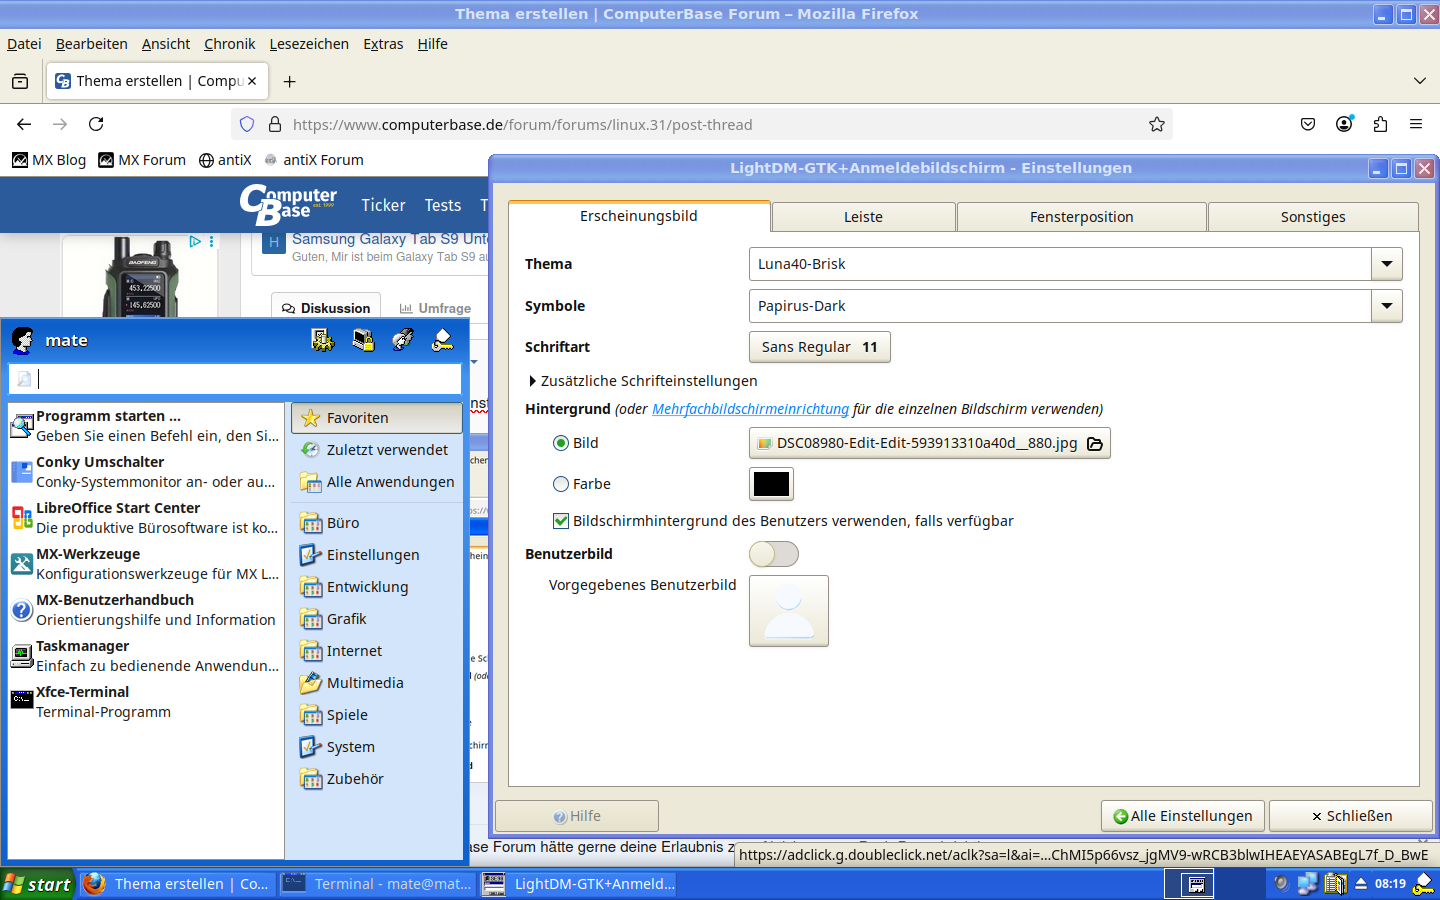The image size is (1440, 900).
Task: Bookmark page with the star icon
Action: (1157, 124)
